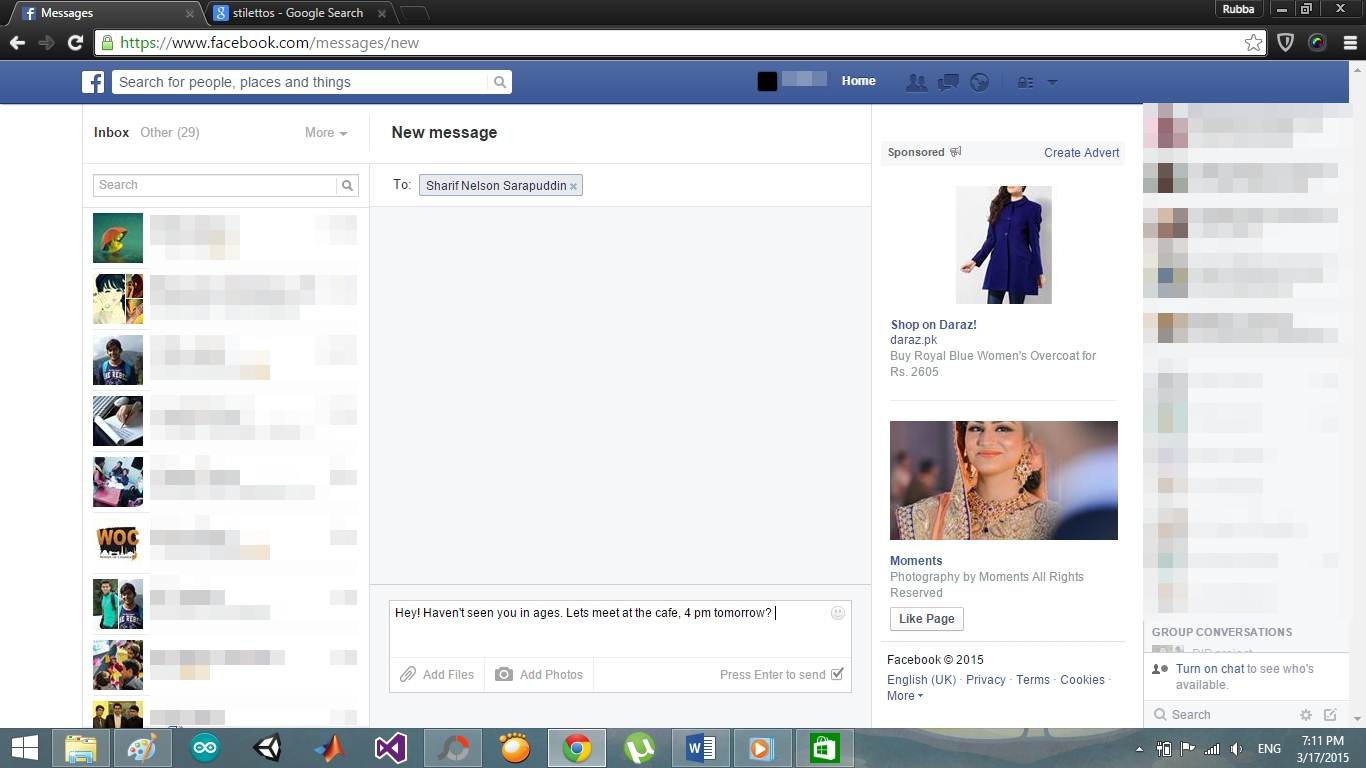Image resolution: width=1366 pixels, height=768 pixels.
Task: Click the Facebook logo icon
Action: [x=93, y=82]
